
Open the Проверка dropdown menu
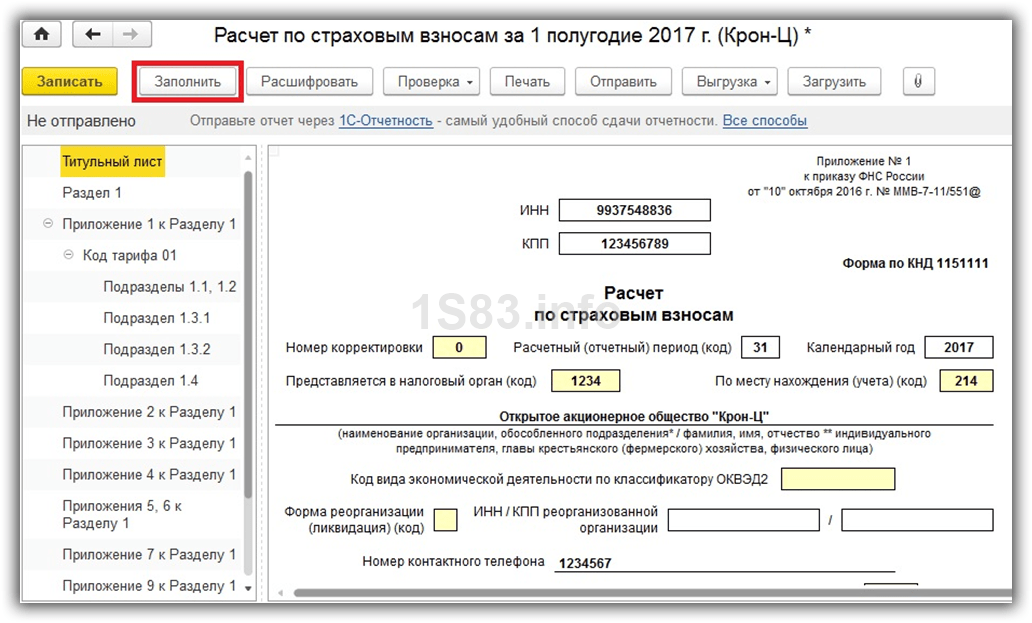[431, 82]
